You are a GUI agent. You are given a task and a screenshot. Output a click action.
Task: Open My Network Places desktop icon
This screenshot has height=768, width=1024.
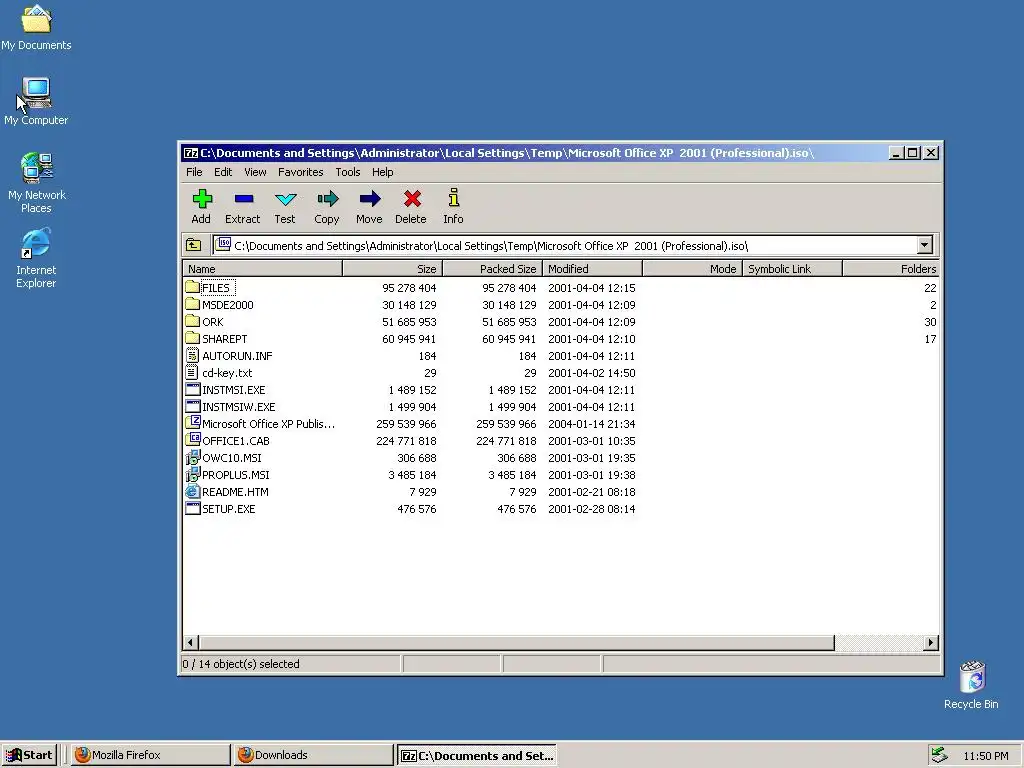[36, 168]
